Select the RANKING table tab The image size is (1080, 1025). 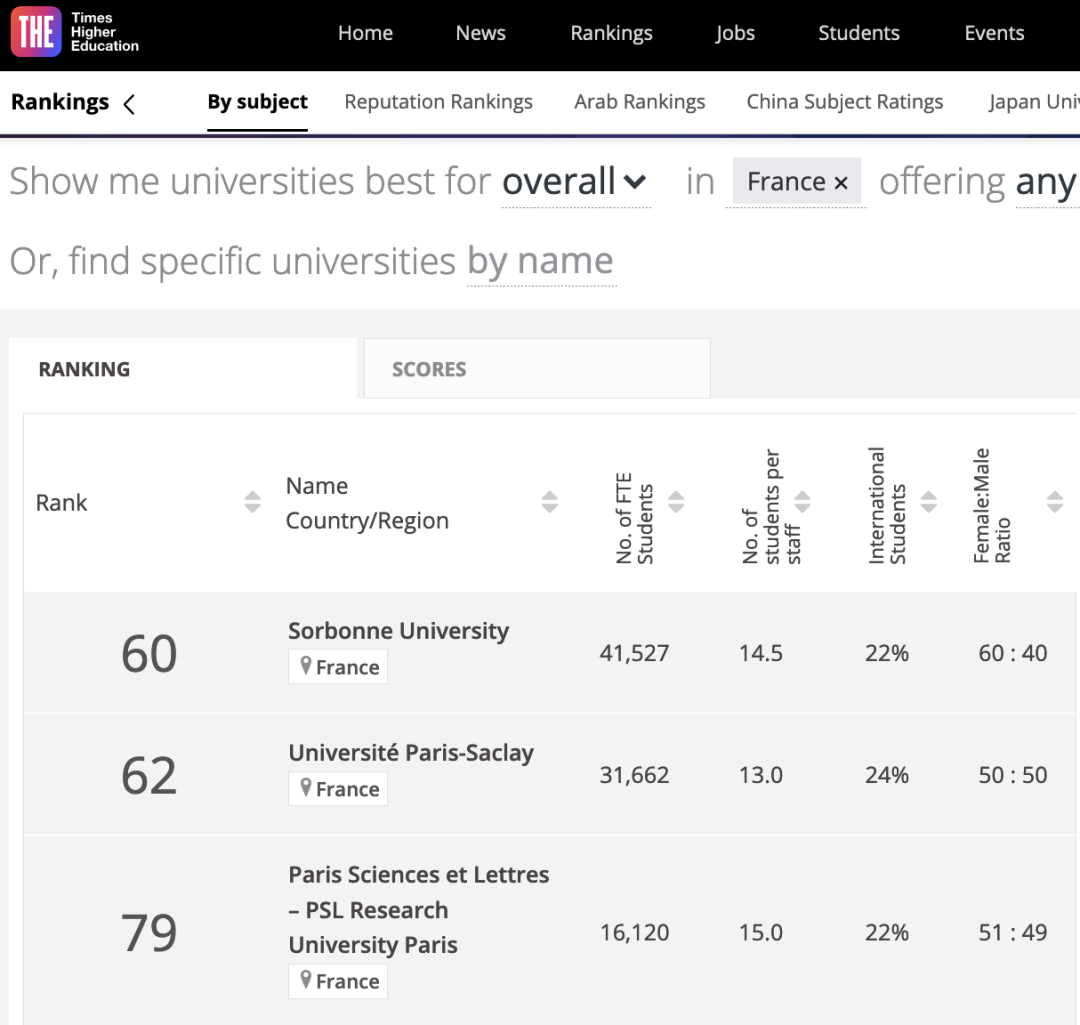point(183,369)
